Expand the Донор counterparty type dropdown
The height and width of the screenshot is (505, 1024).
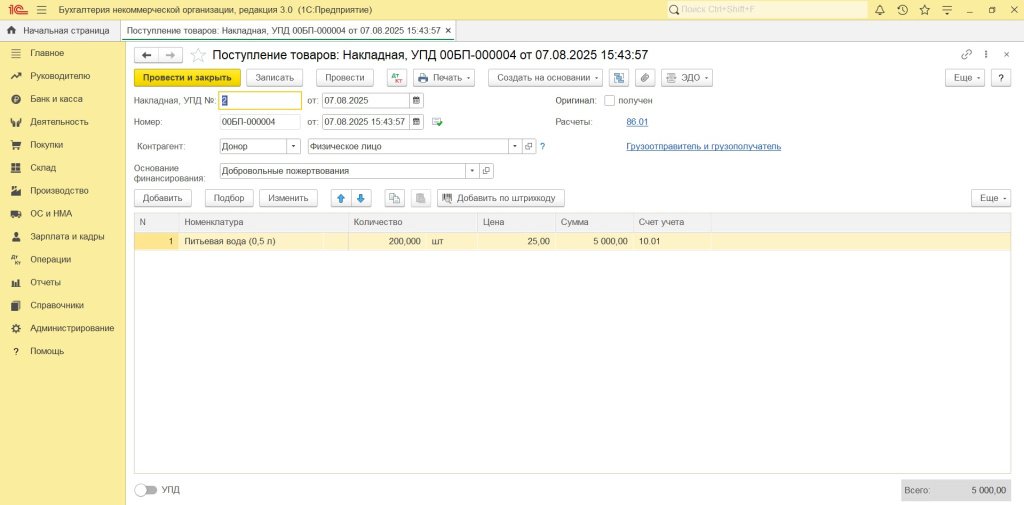293,146
